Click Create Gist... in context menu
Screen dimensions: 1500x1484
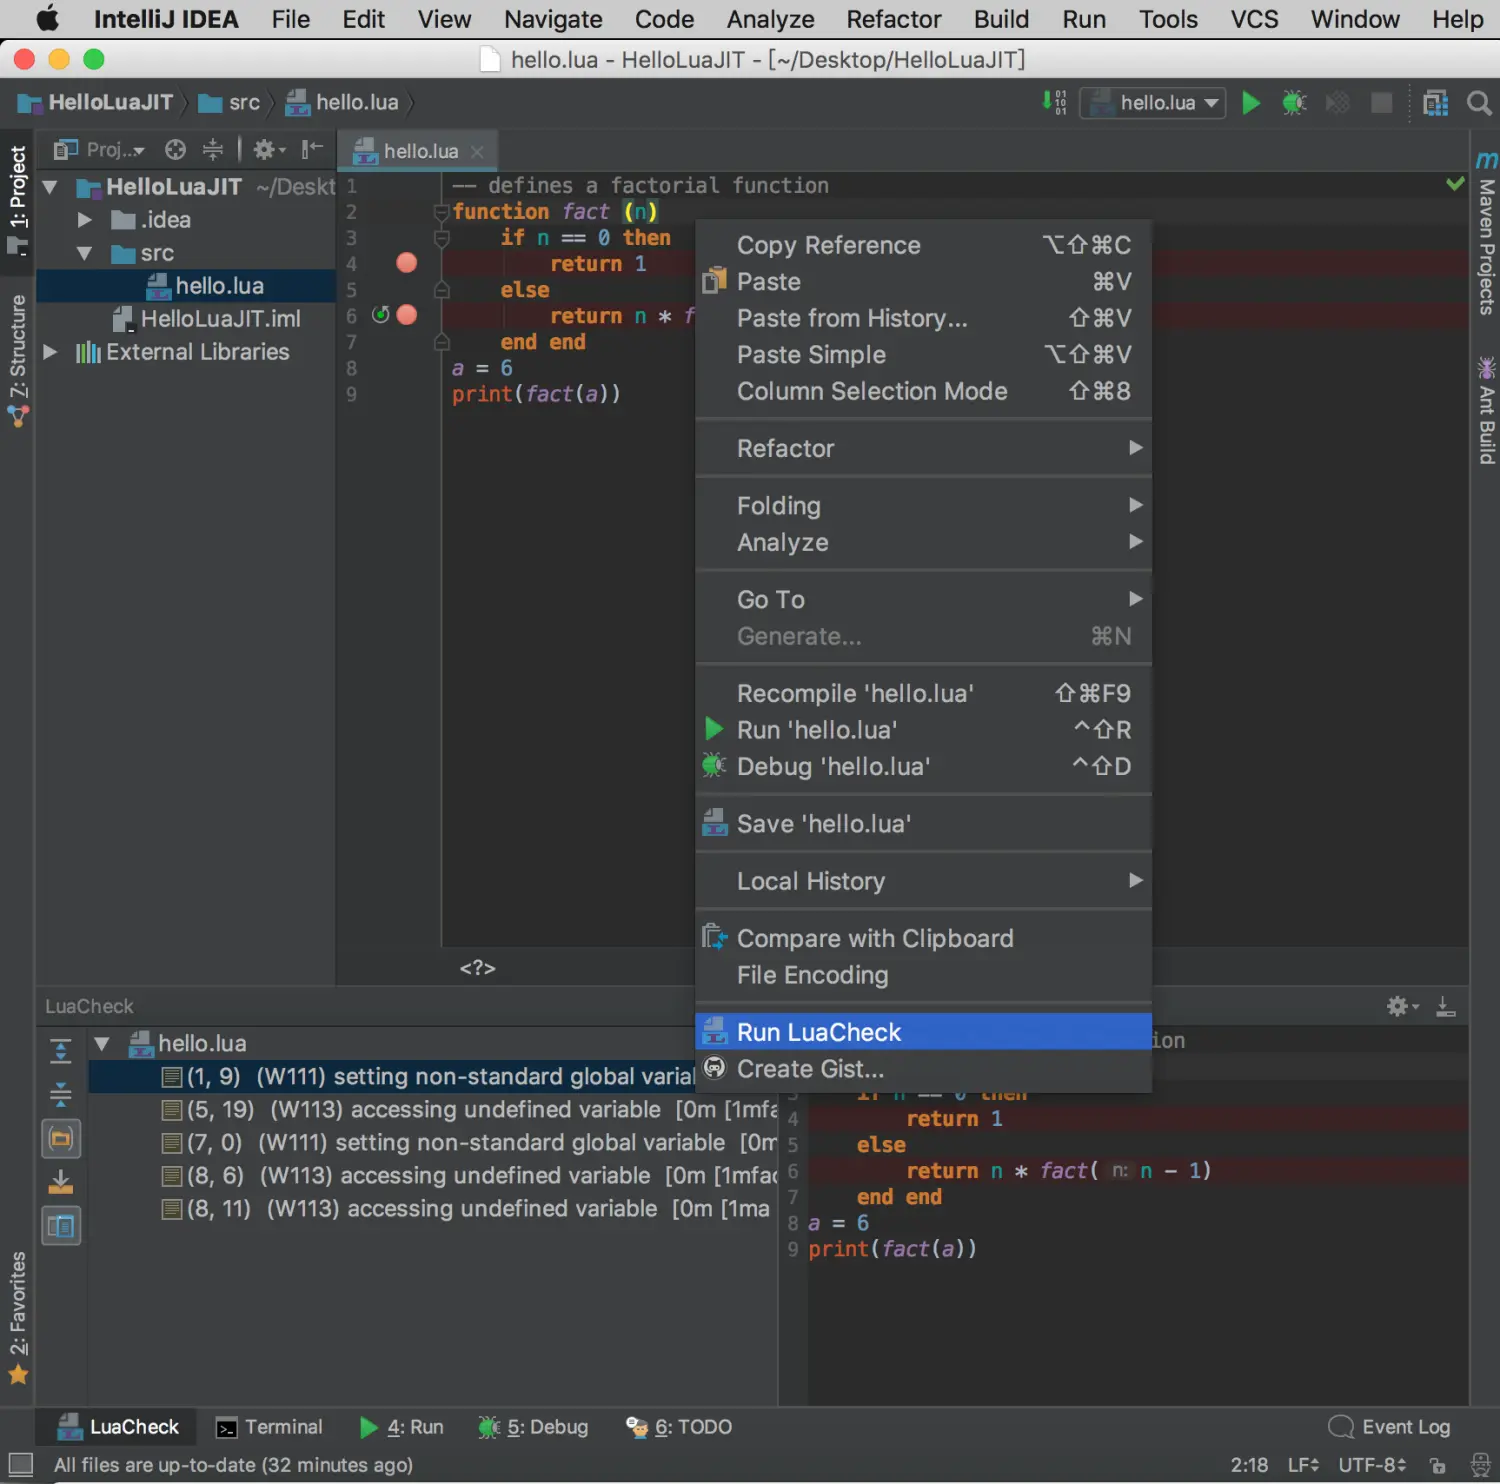[923, 1069]
